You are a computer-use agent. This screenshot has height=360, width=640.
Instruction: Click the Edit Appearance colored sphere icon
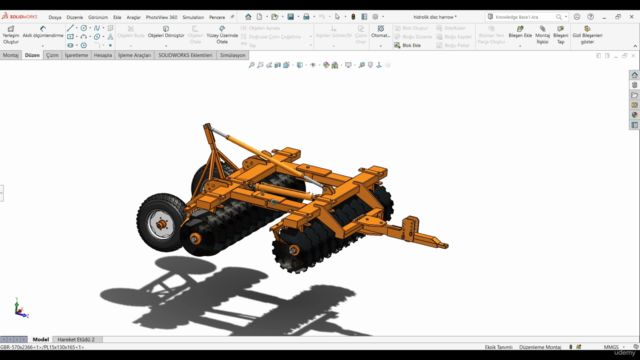[326, 65]
